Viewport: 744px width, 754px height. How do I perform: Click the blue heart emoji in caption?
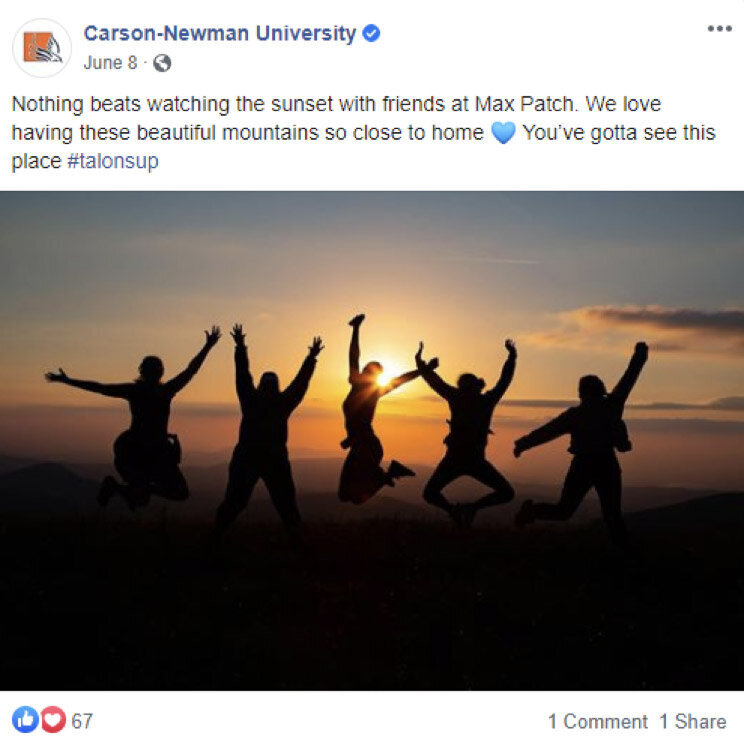pos(503,133)
